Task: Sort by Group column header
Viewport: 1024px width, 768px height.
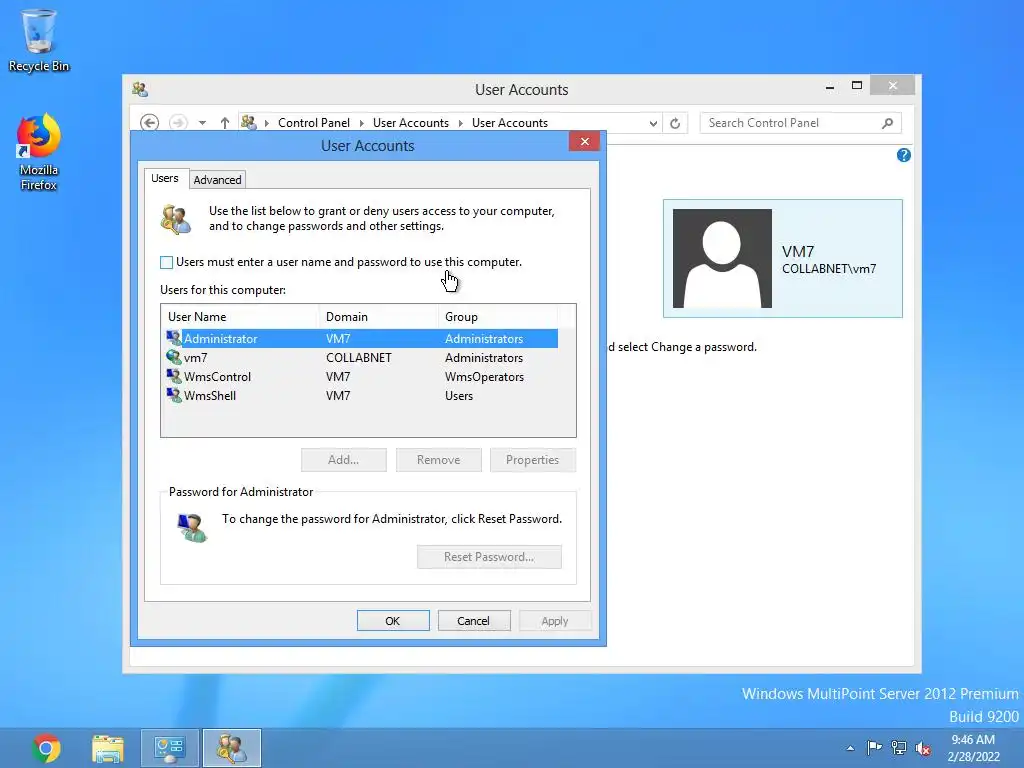Action: (498, 317)
